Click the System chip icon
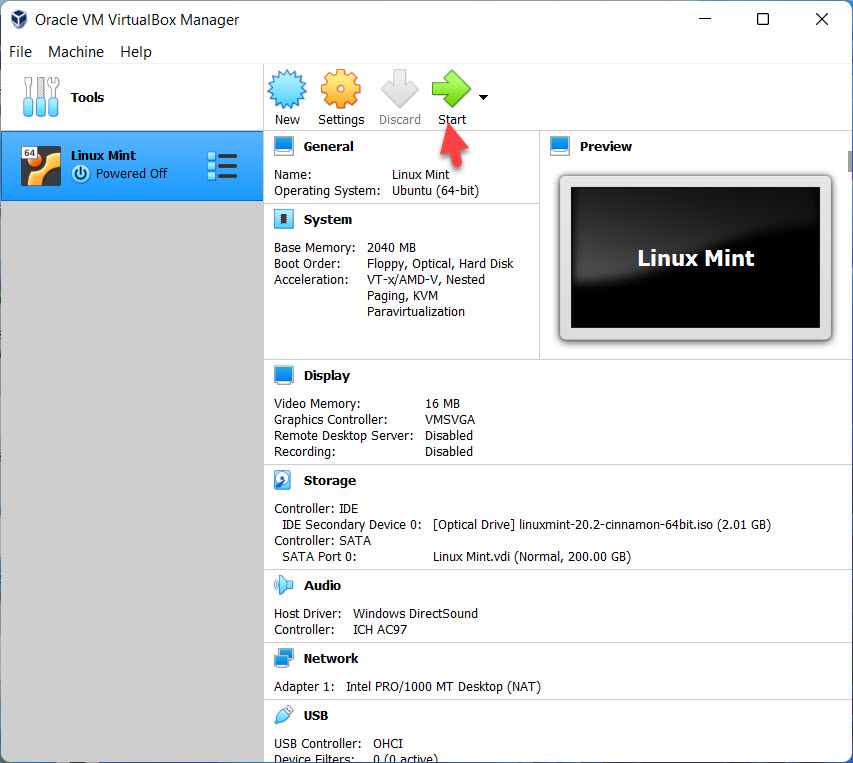The image size is (853, 763). [284, 220]
